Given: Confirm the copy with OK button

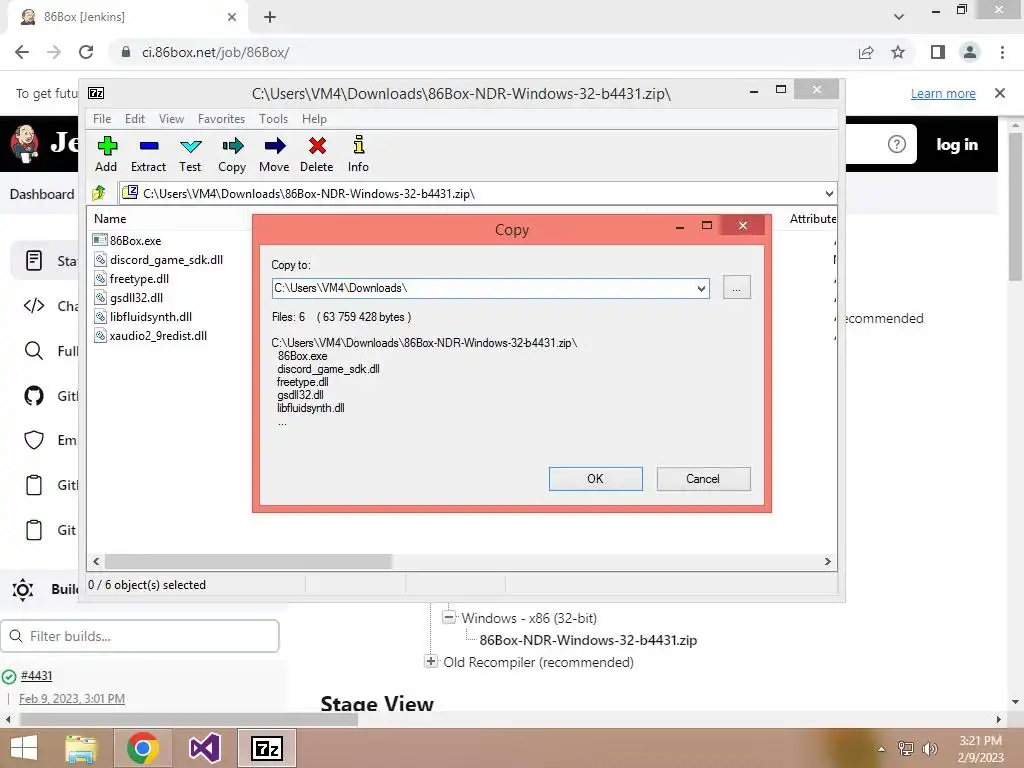Looking at the screenshot, I should coord(596,479).
